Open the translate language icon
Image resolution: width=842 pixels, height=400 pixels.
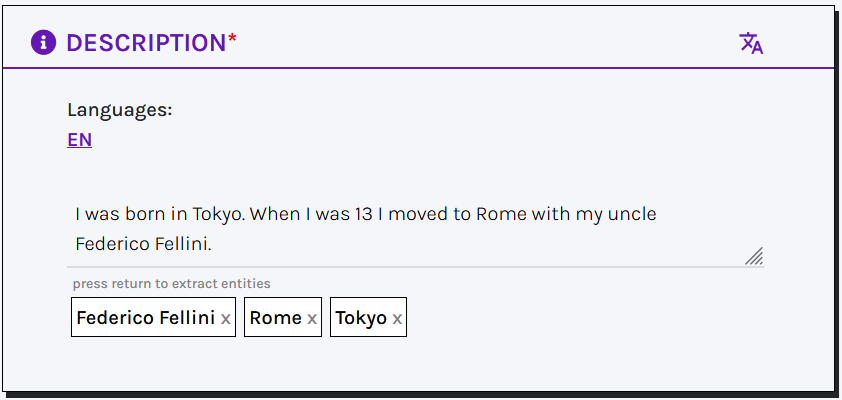tap(751, 43)
